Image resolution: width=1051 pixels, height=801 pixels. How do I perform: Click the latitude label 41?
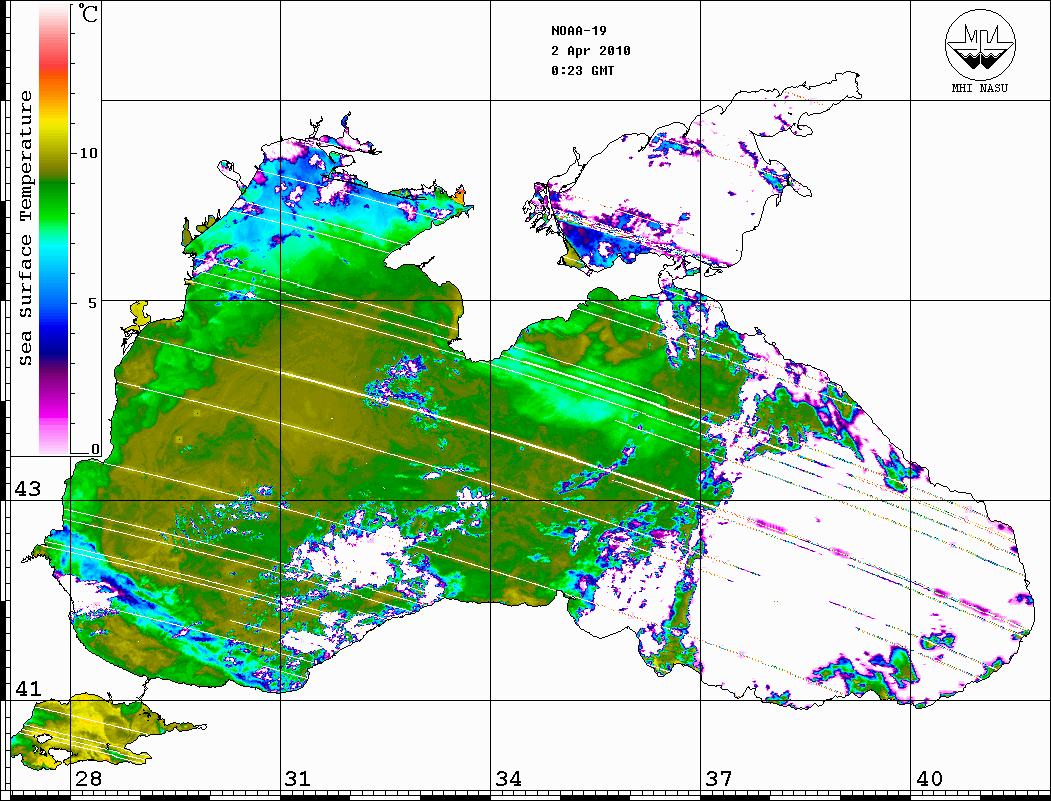27,688
